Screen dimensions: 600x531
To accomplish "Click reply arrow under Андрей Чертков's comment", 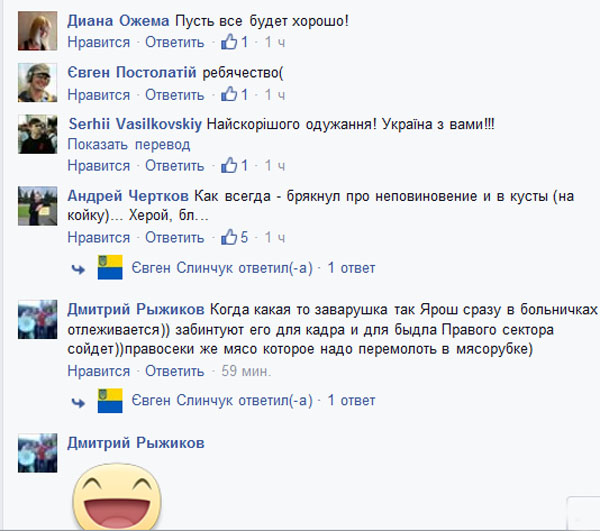I will point(78,269).
